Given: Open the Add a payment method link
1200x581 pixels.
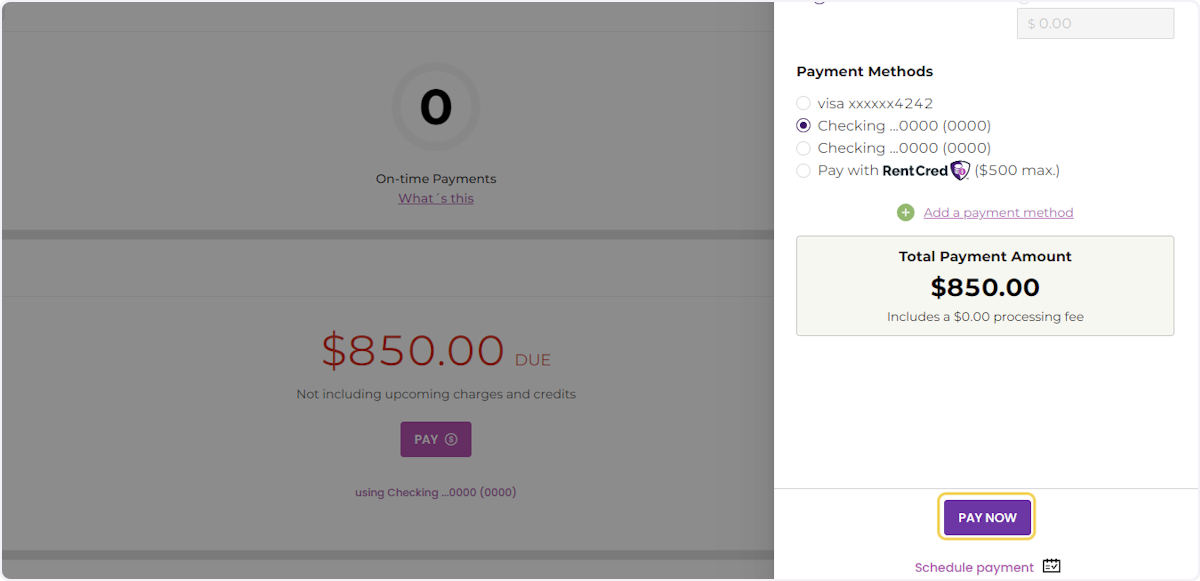Looking at the screenshot, I should [998, 212].
